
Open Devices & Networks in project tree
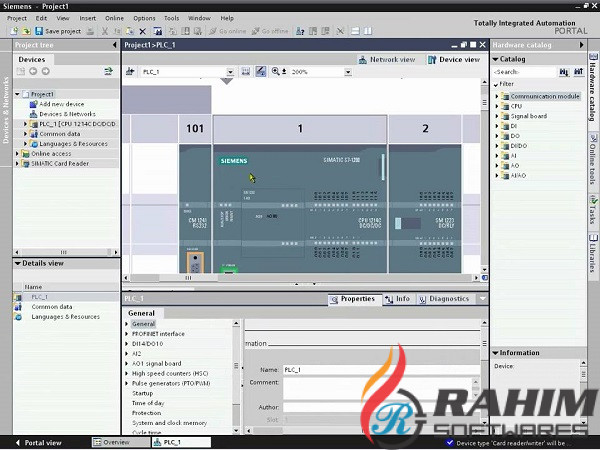tap(67, 114)
